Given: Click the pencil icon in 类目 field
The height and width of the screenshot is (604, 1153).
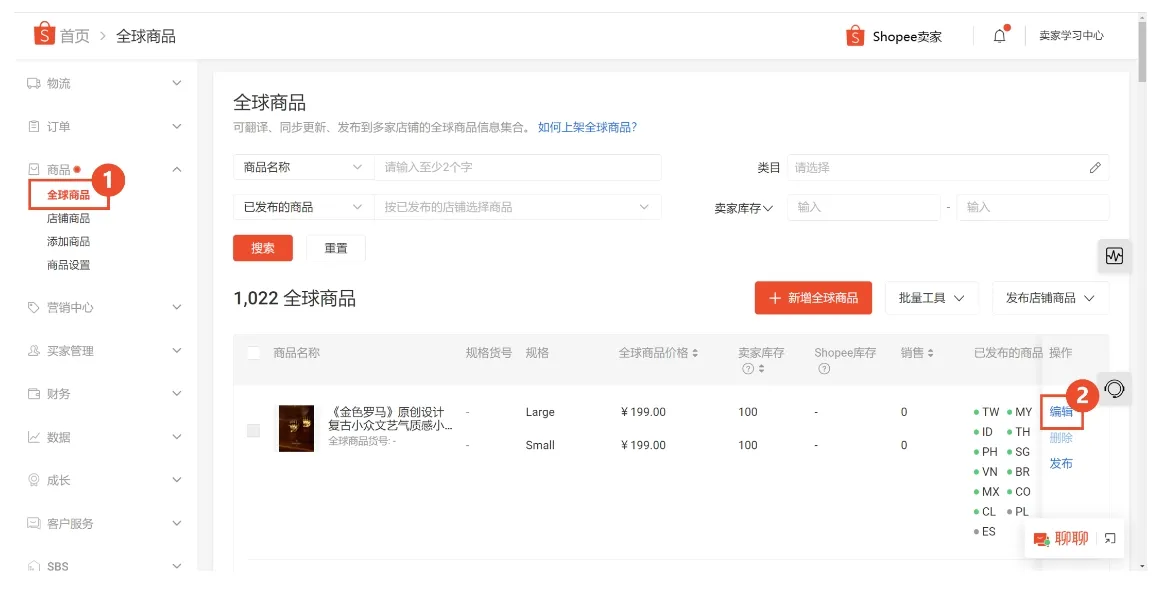Looking at the screenshot, I should pyautogui.click(x=1097, y=167).
